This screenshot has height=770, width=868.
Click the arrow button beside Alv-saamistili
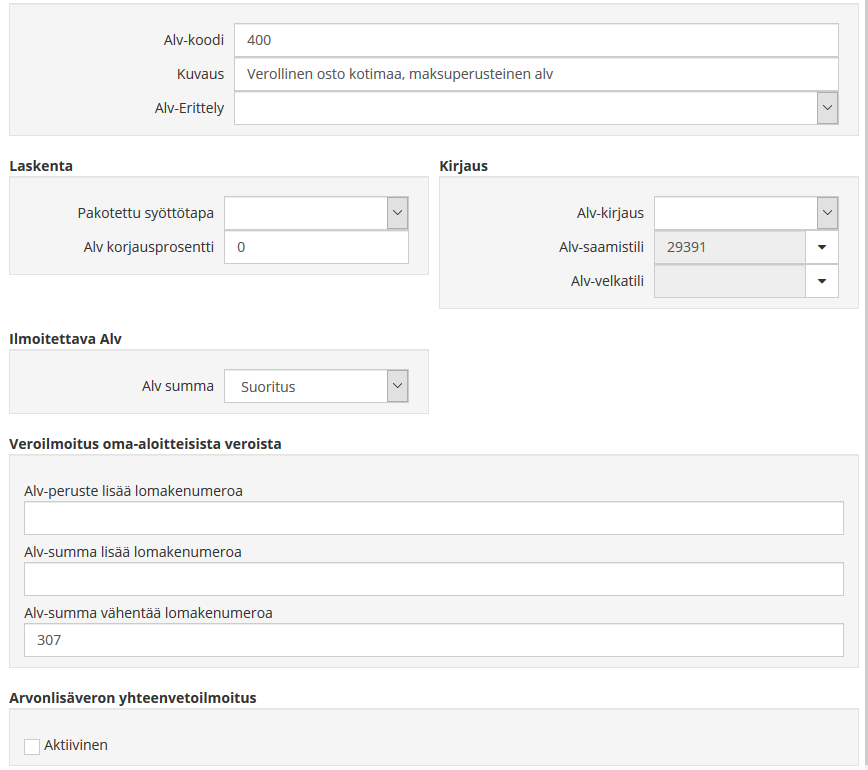click(822, 247)
